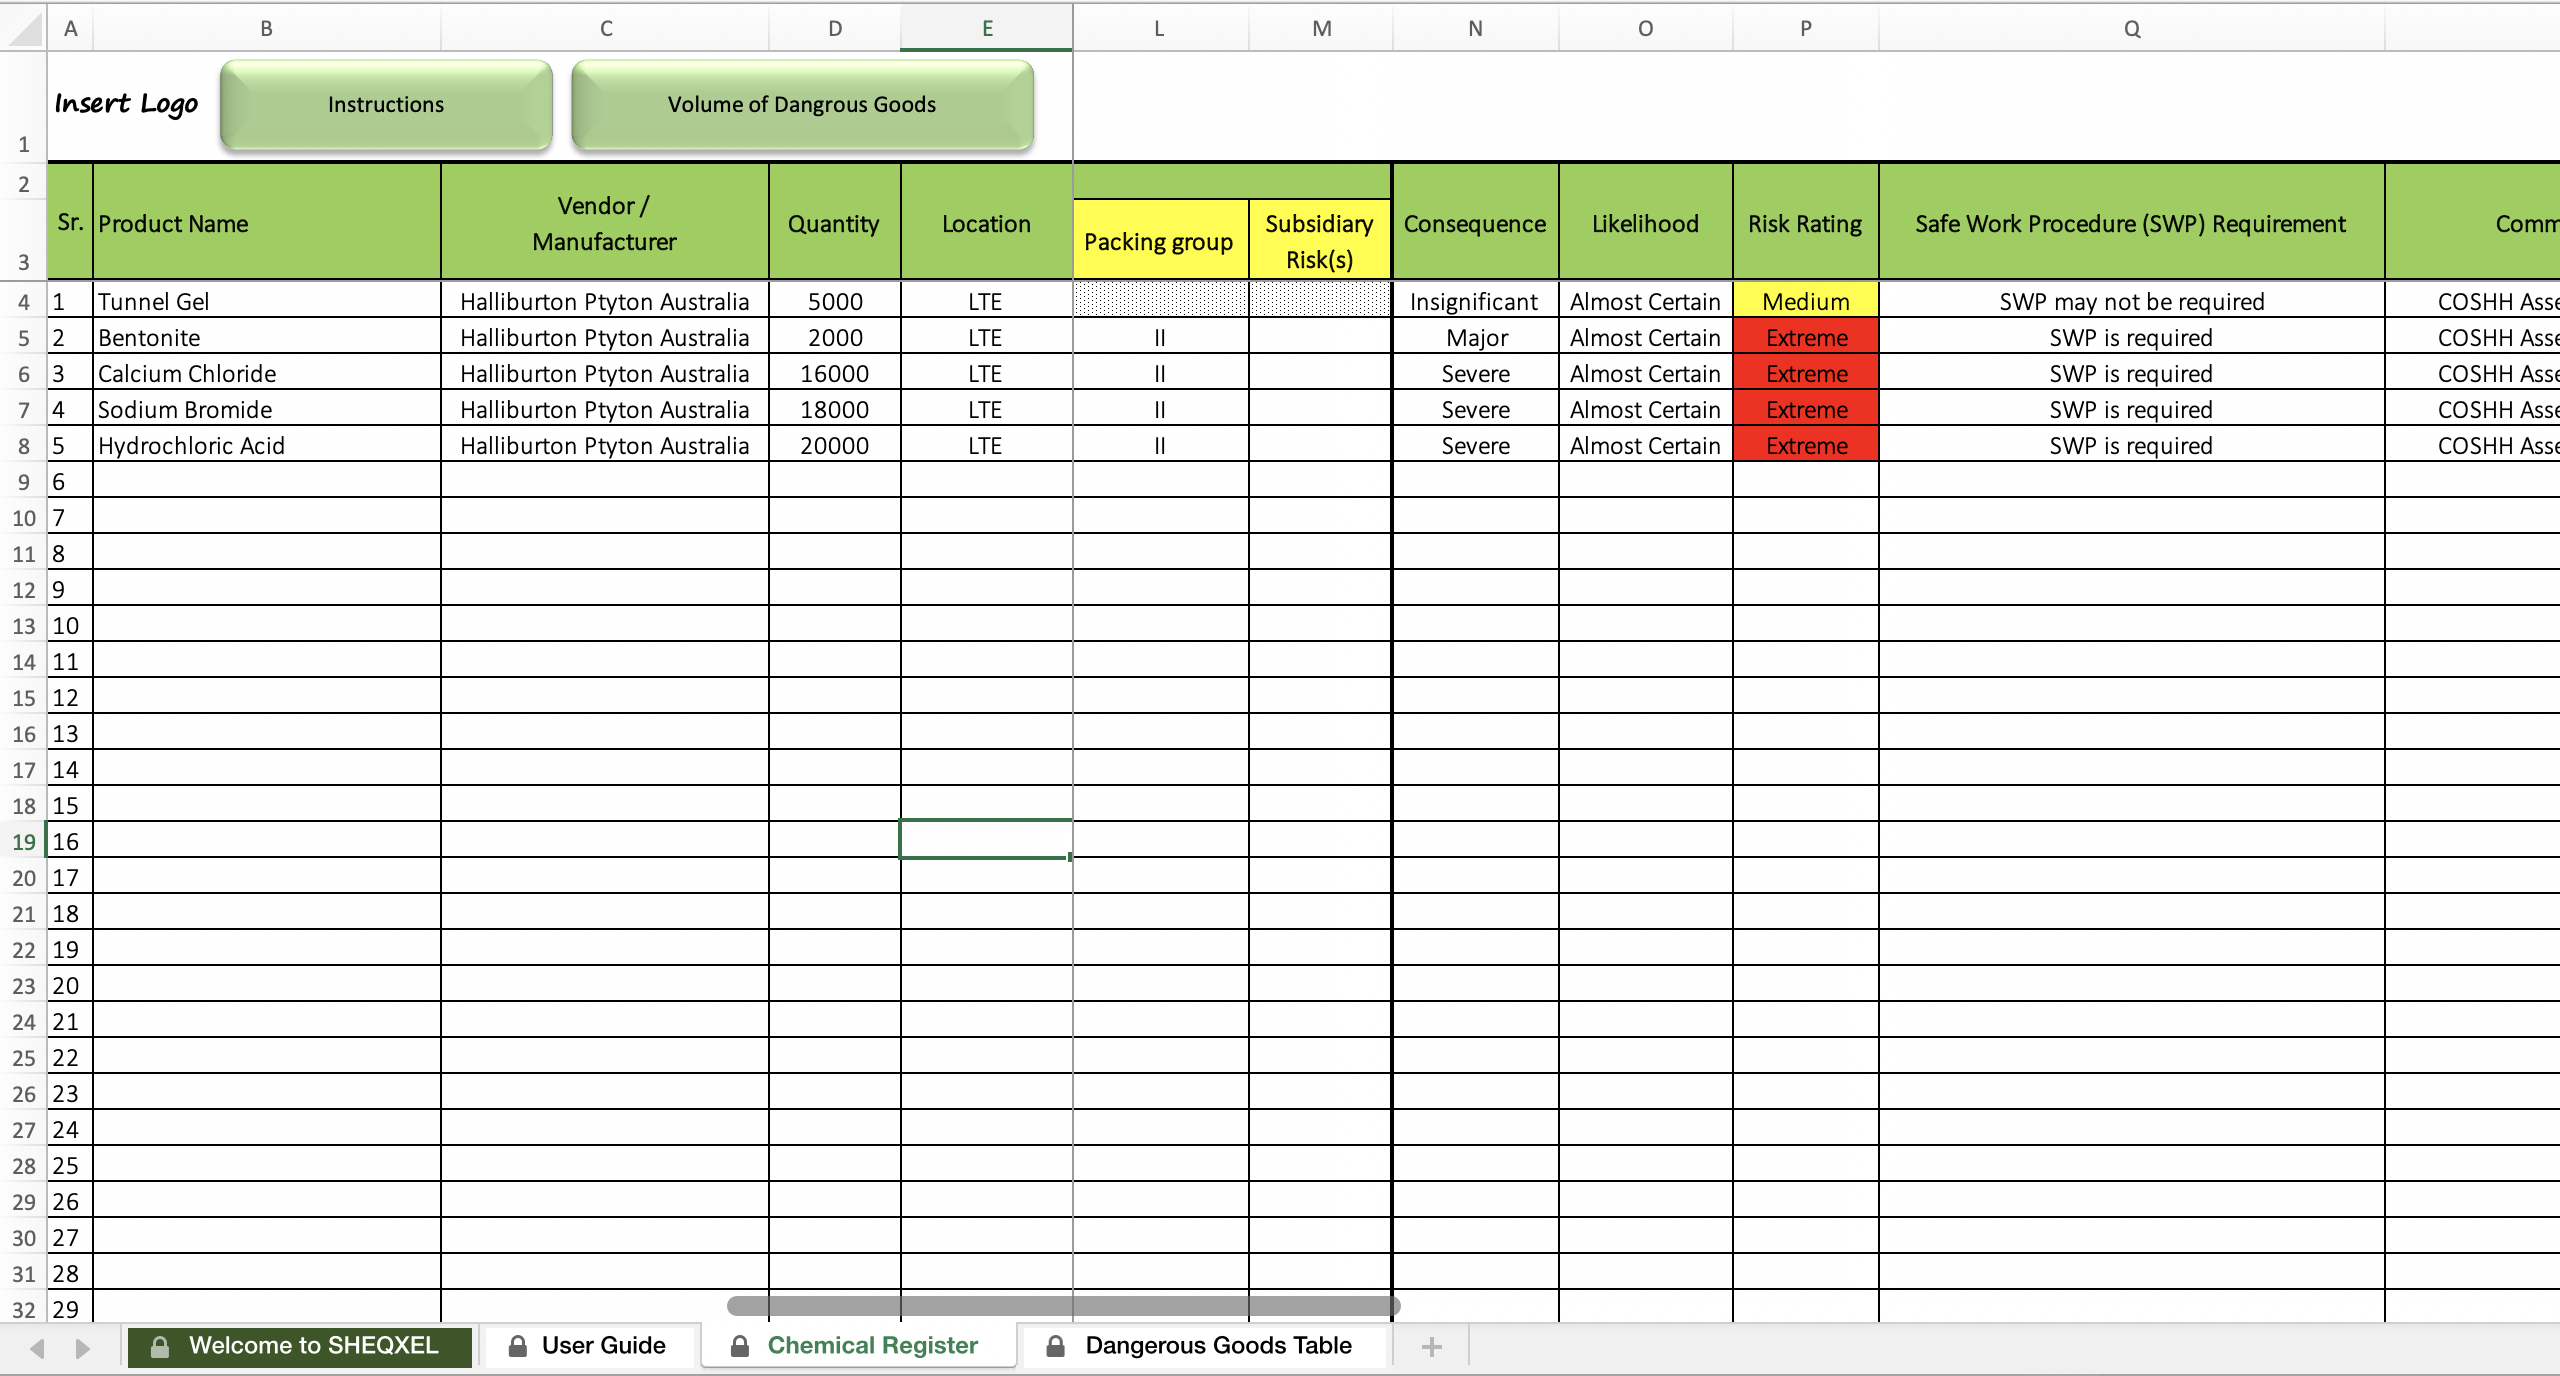This screenshot has height=1376, width=2560.
Task: Click 'SWP is required' cell for Bentonite
Action: tap(2132, 338)
